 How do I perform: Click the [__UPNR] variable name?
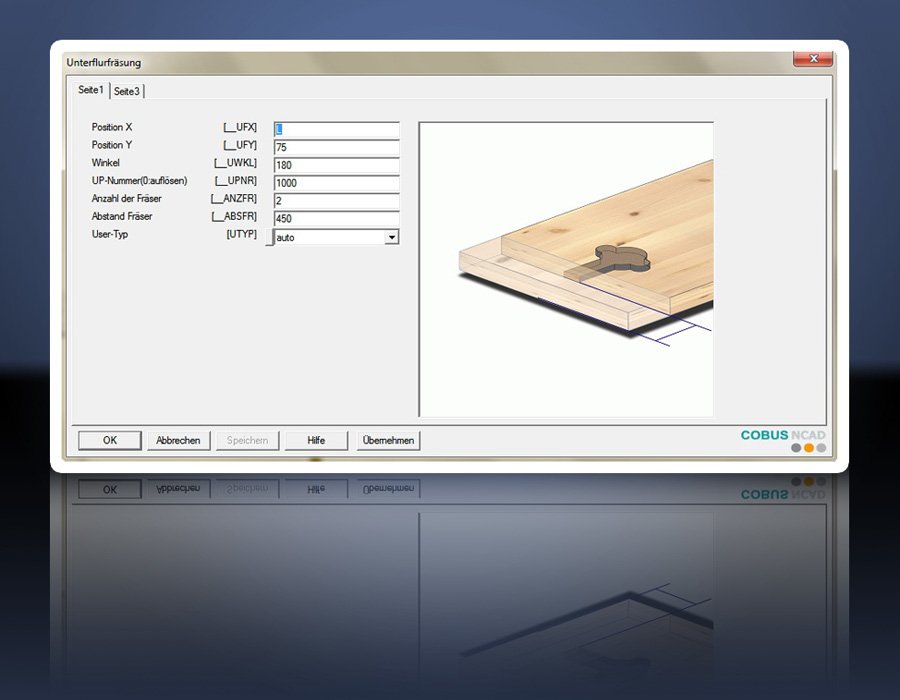click(236, 180)
